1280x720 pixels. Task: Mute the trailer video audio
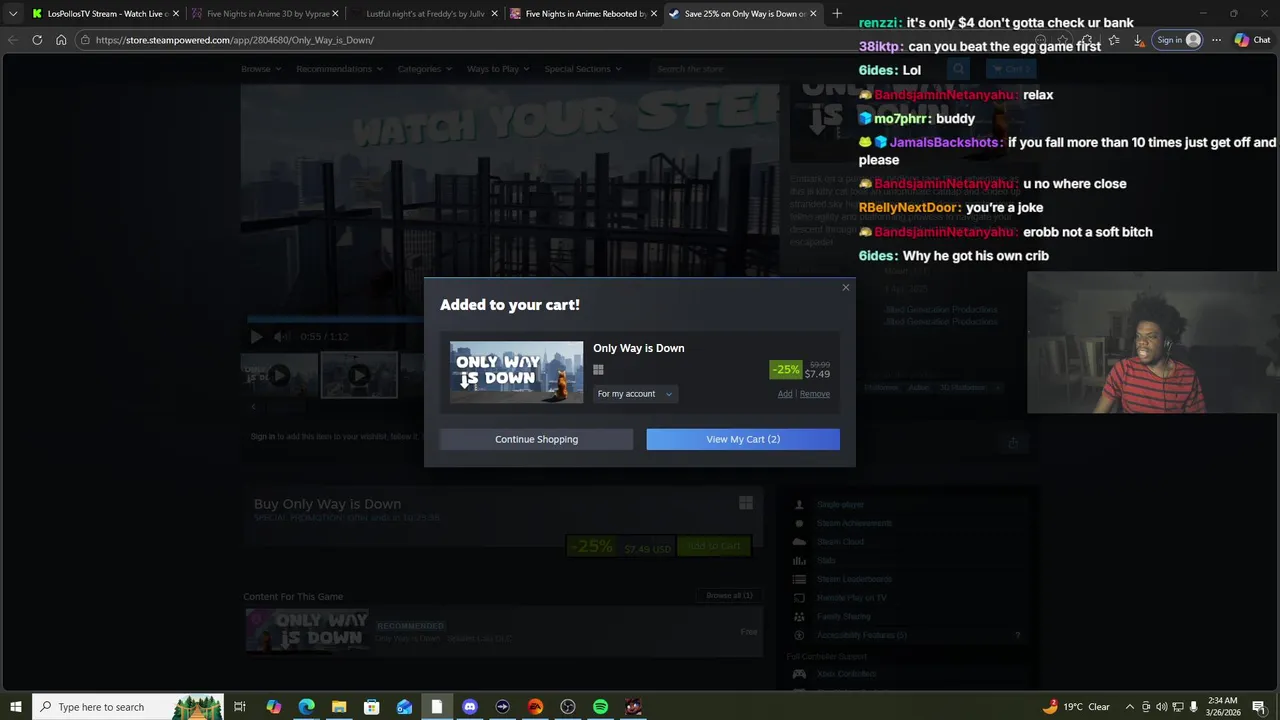282,337
